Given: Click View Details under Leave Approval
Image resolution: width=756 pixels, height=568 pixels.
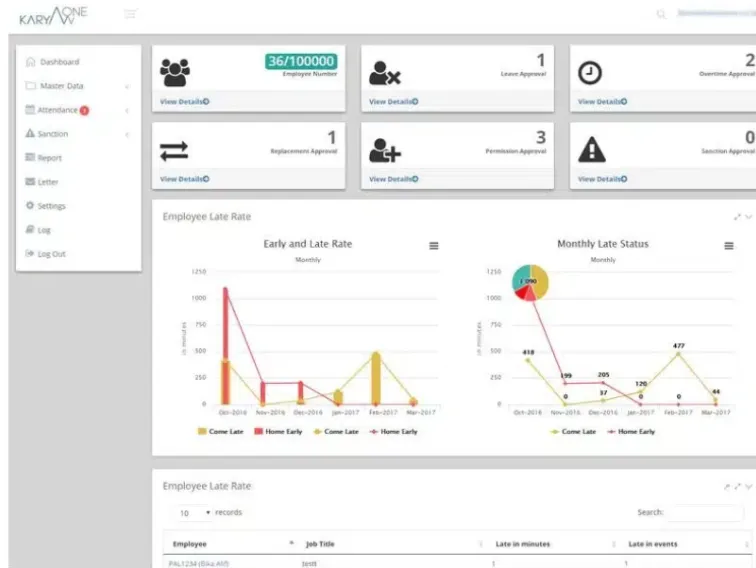Looking at the screenshot, I should pyautogui.click(x=393, y=101).
